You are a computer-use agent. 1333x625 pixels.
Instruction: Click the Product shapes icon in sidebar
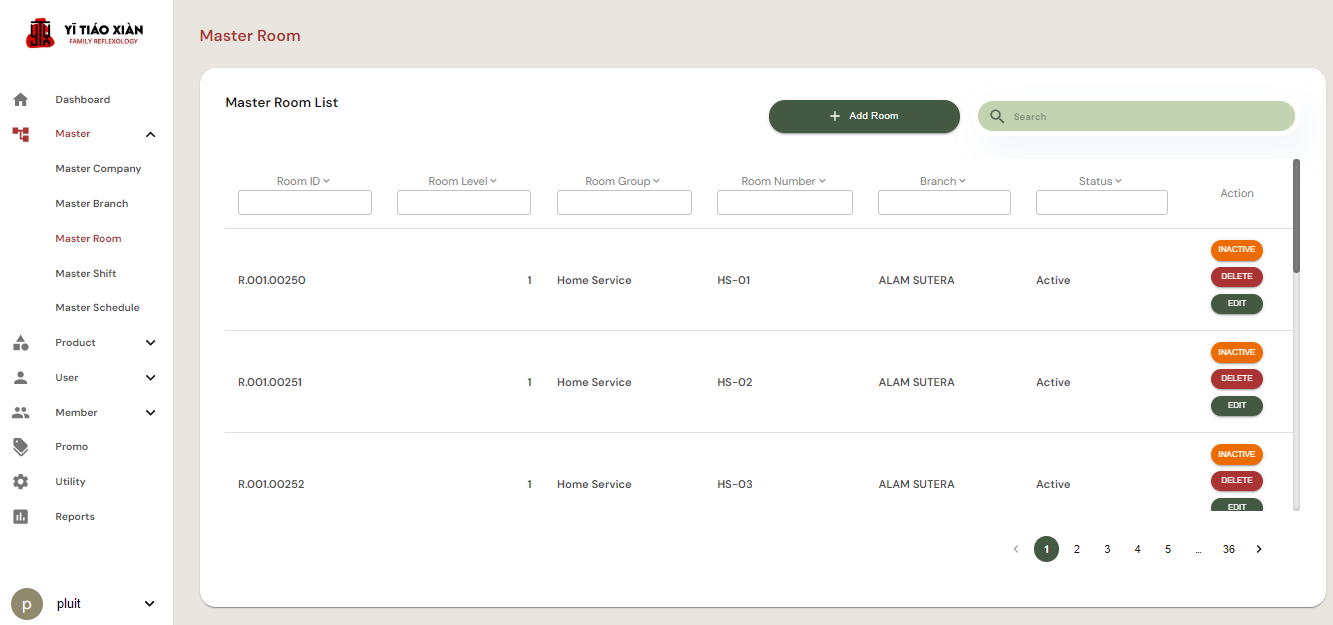[x=20, y=343]
